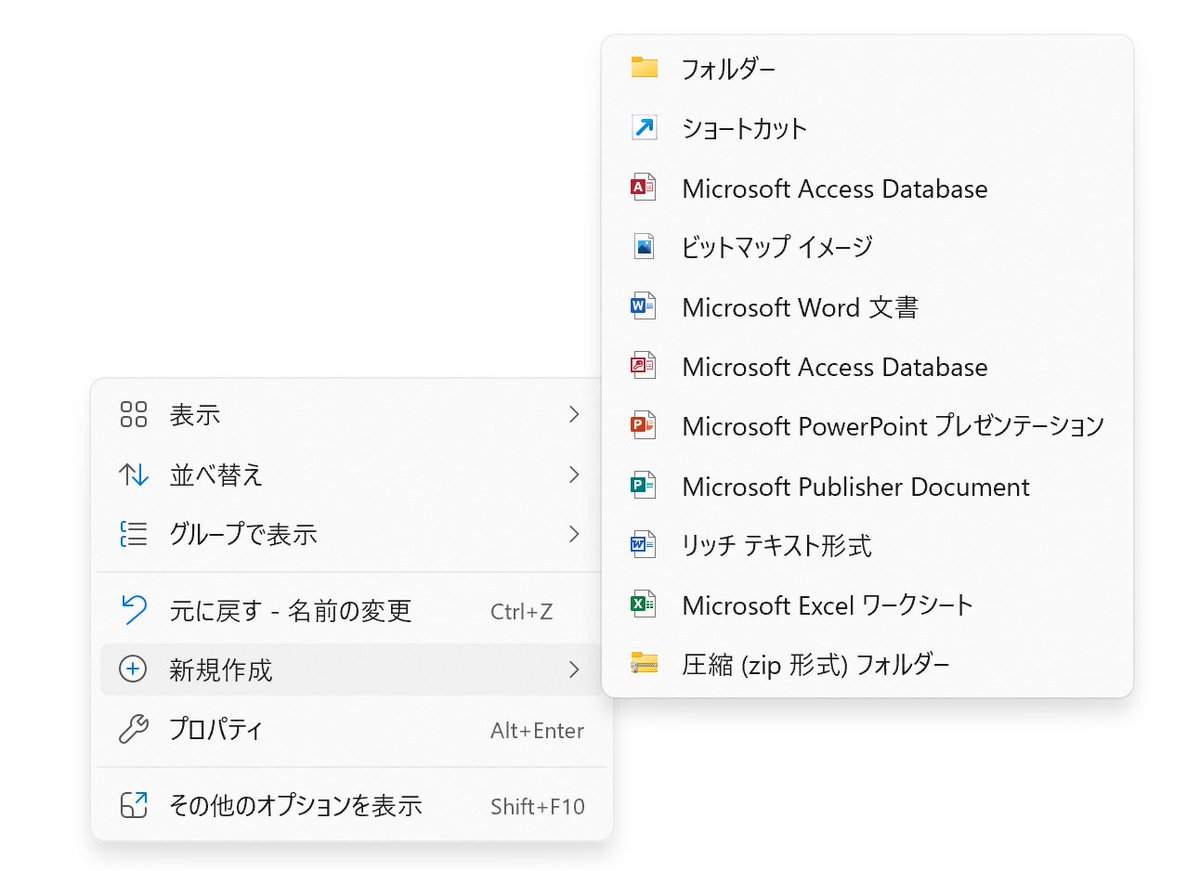Image resolution: width=1200 pixels, height=871 pixels.
Task: Click the undo arrow icon for 元に戻す - 名前の変更
Action: (133, 609)
